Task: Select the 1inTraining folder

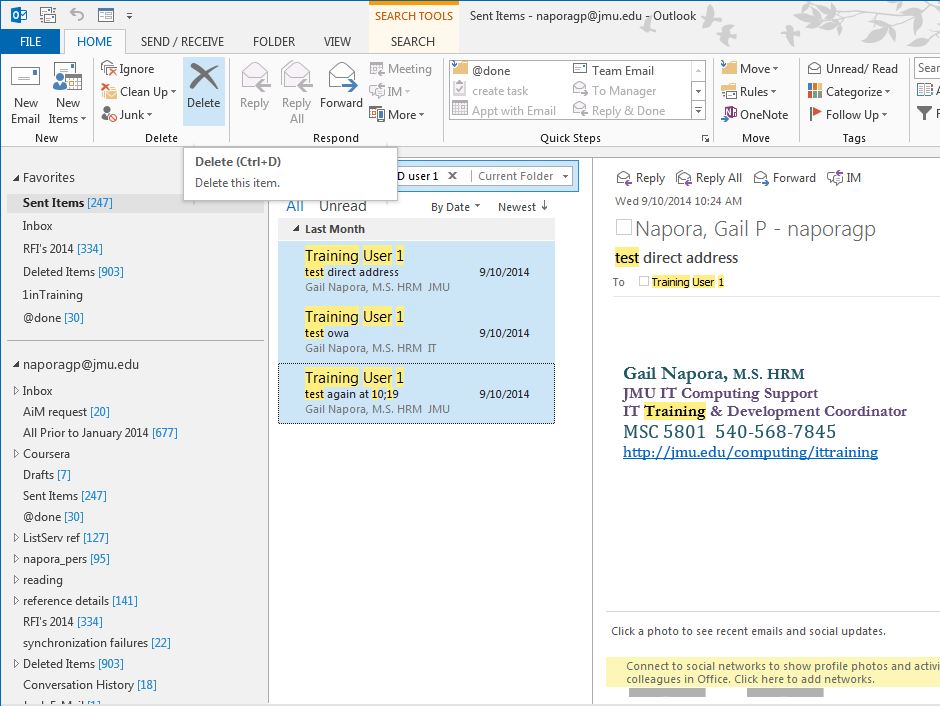Action: (53, 295)
